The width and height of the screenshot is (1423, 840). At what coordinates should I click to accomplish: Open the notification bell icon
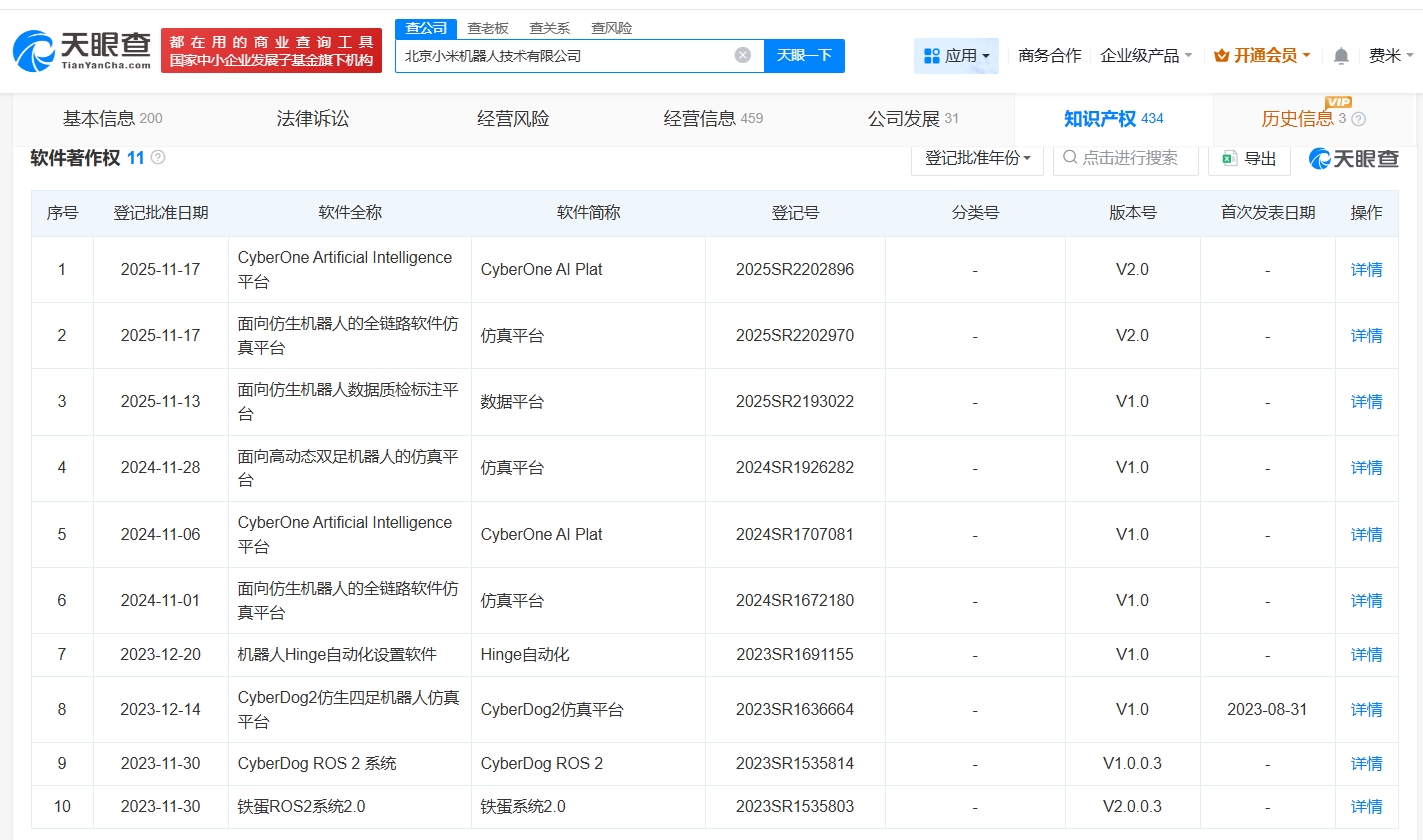tap(1341, 56)
